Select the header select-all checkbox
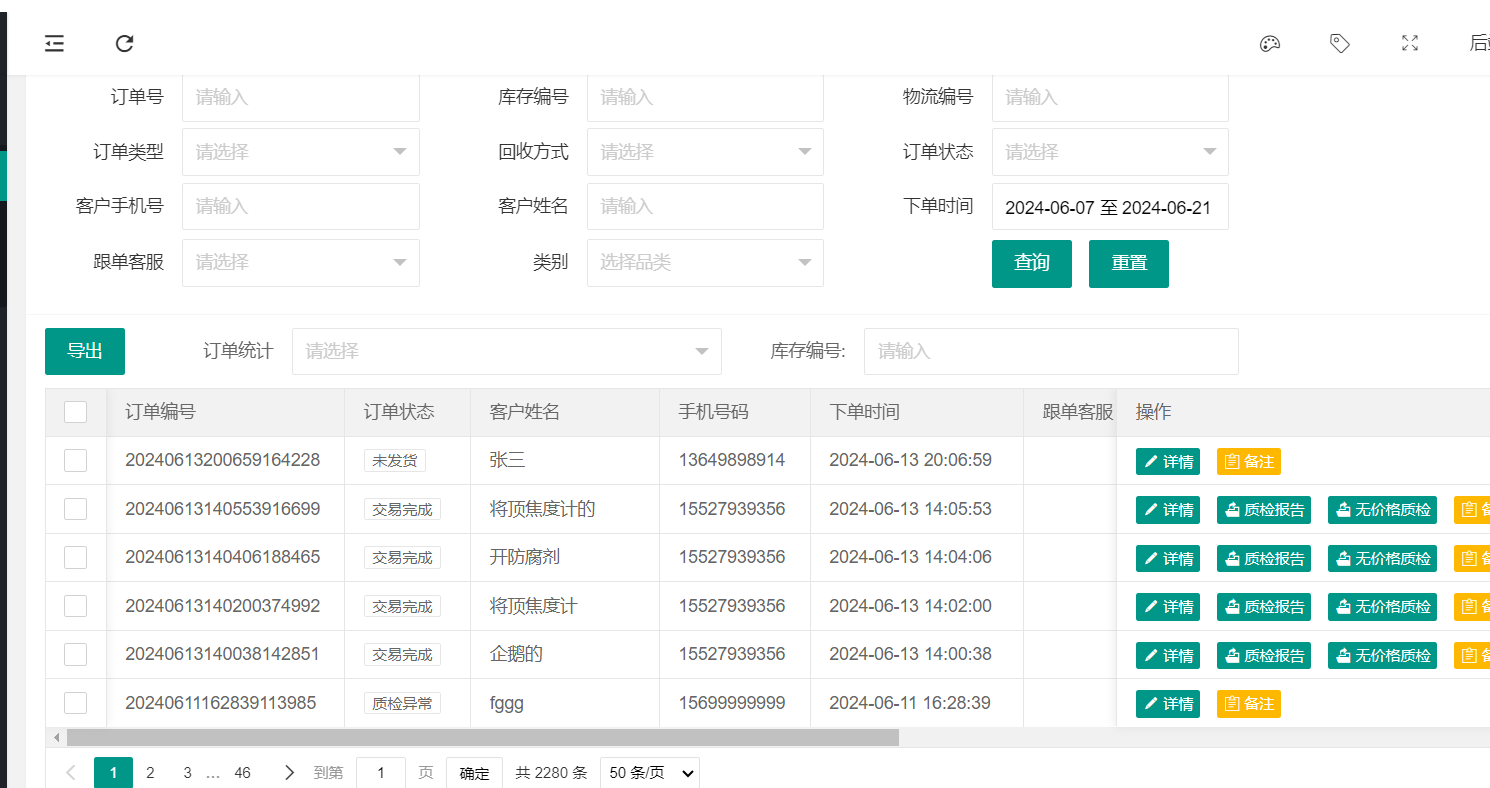The image size is (1490, 788). (x=75, y=412)
